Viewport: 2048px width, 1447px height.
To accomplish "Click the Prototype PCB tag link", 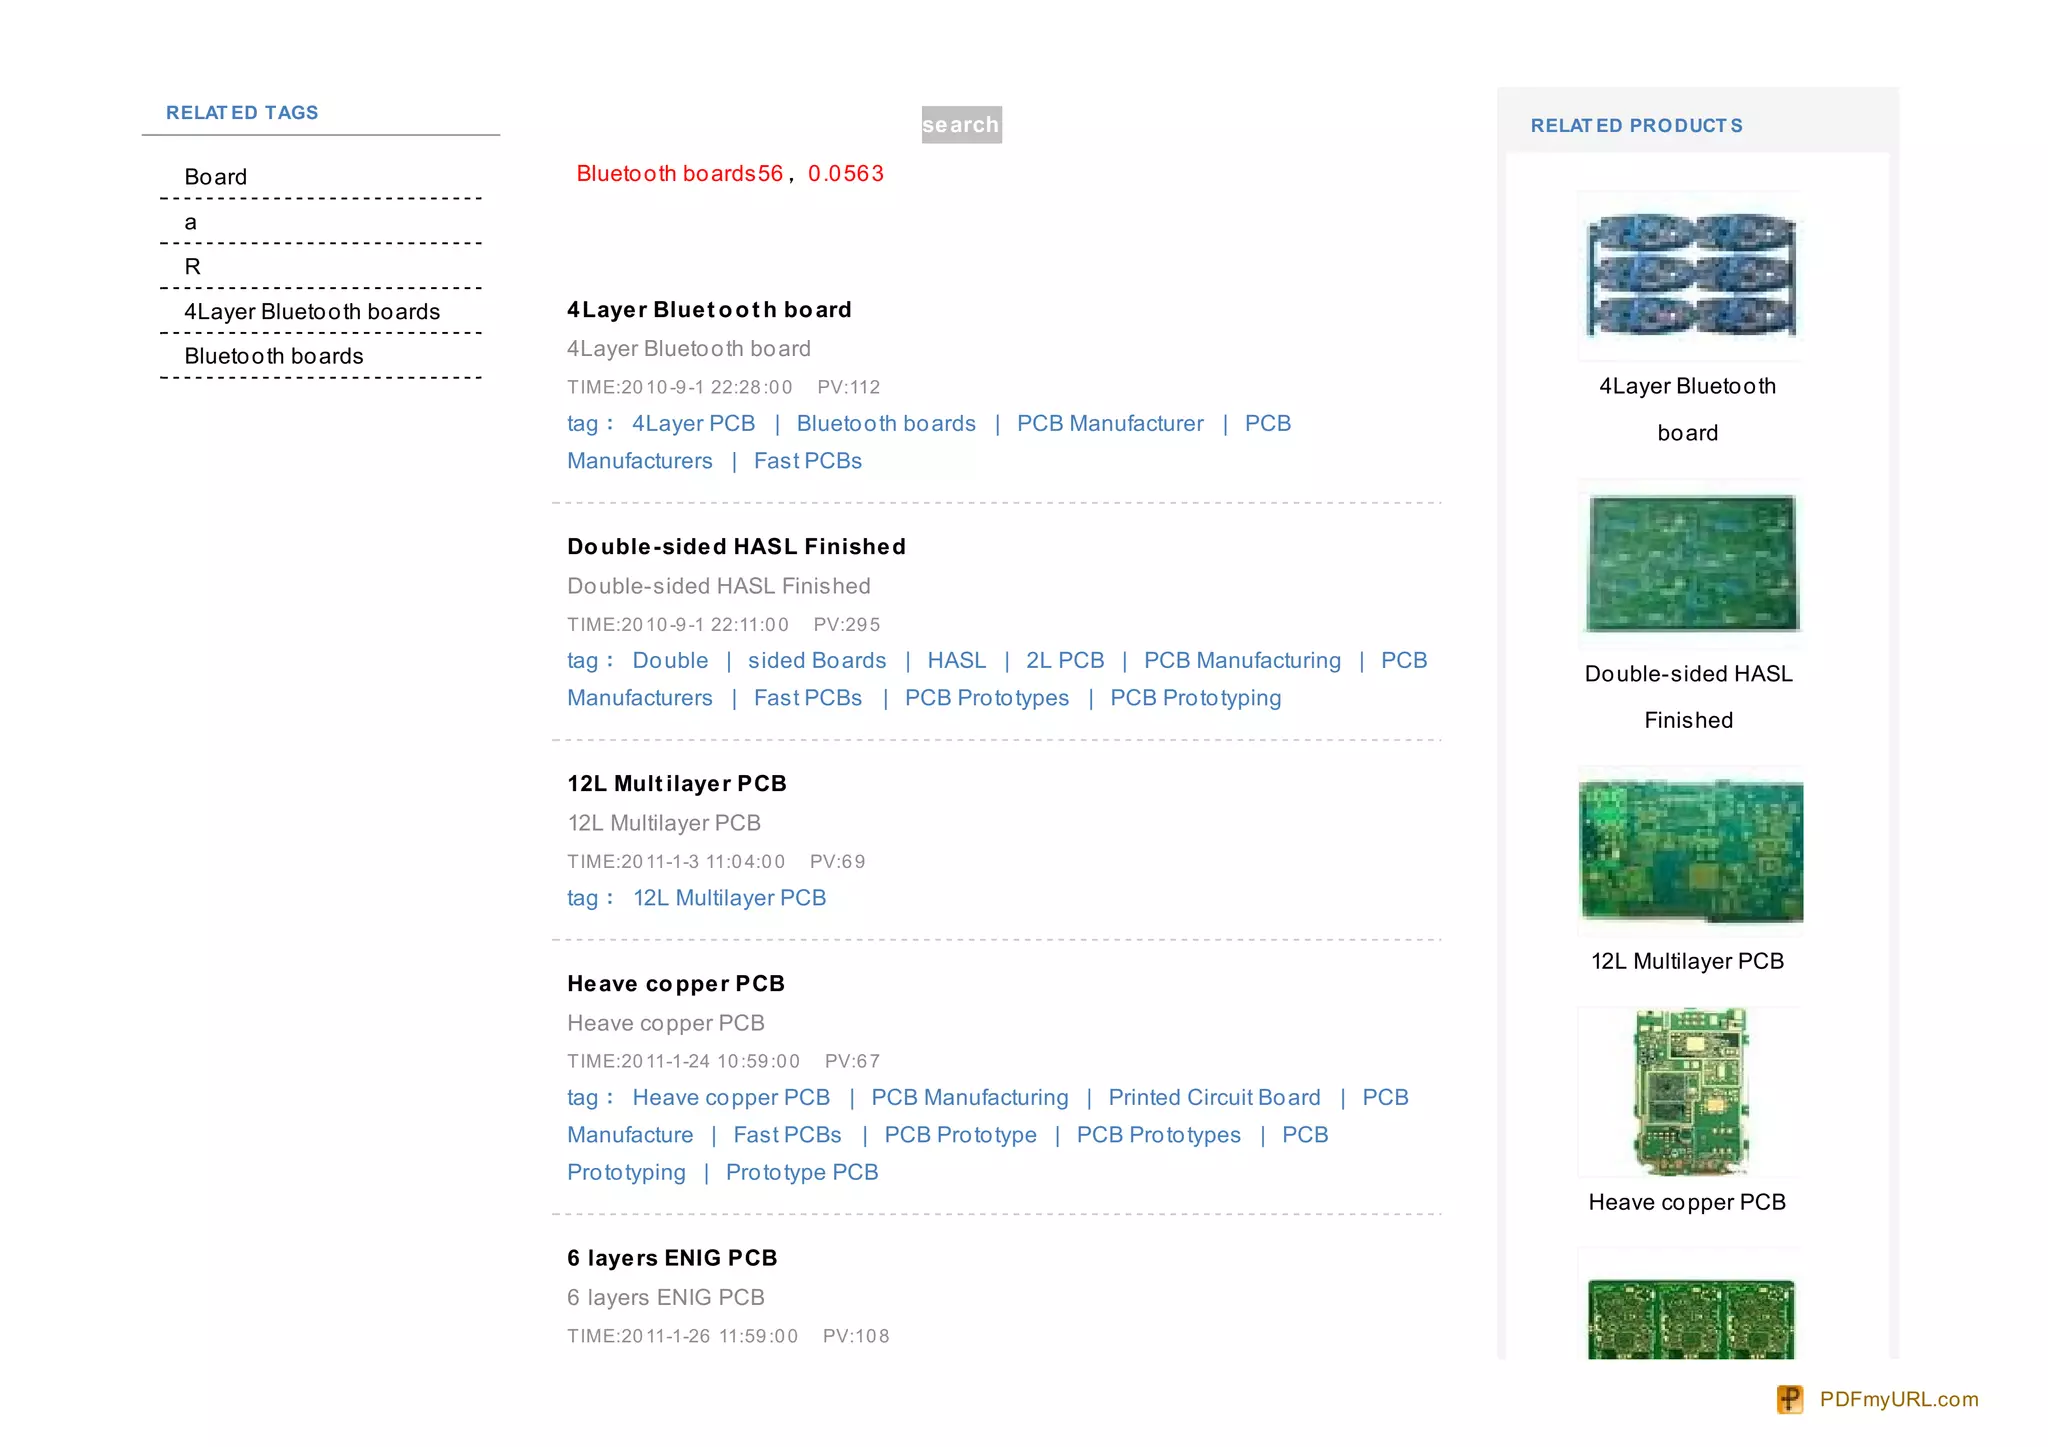I will (x=801, y=1173).
